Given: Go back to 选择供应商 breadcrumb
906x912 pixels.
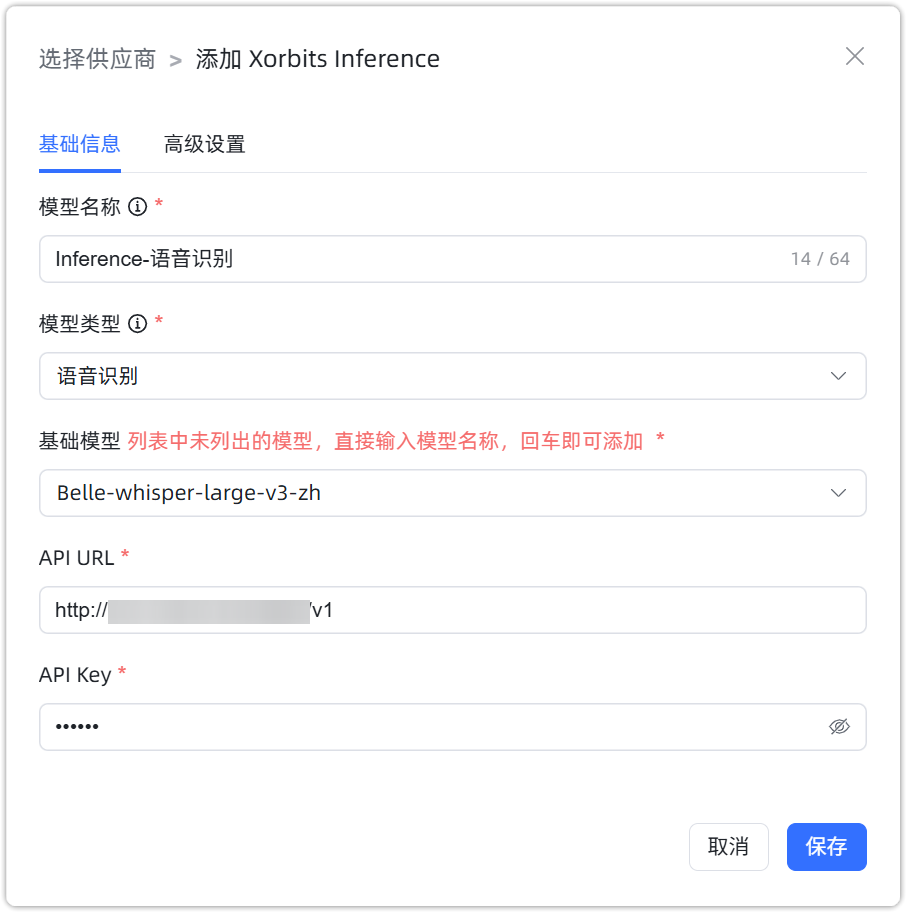Looking at the screenshot, I should [x=97, y=59].
